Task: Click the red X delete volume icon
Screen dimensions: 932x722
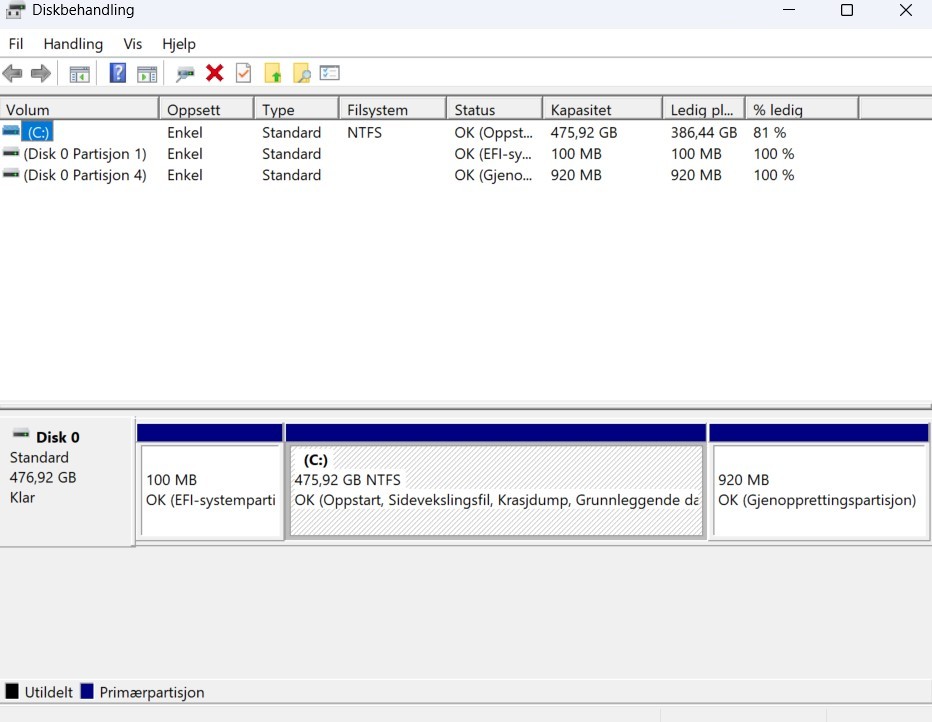Action: click(214, 73)
